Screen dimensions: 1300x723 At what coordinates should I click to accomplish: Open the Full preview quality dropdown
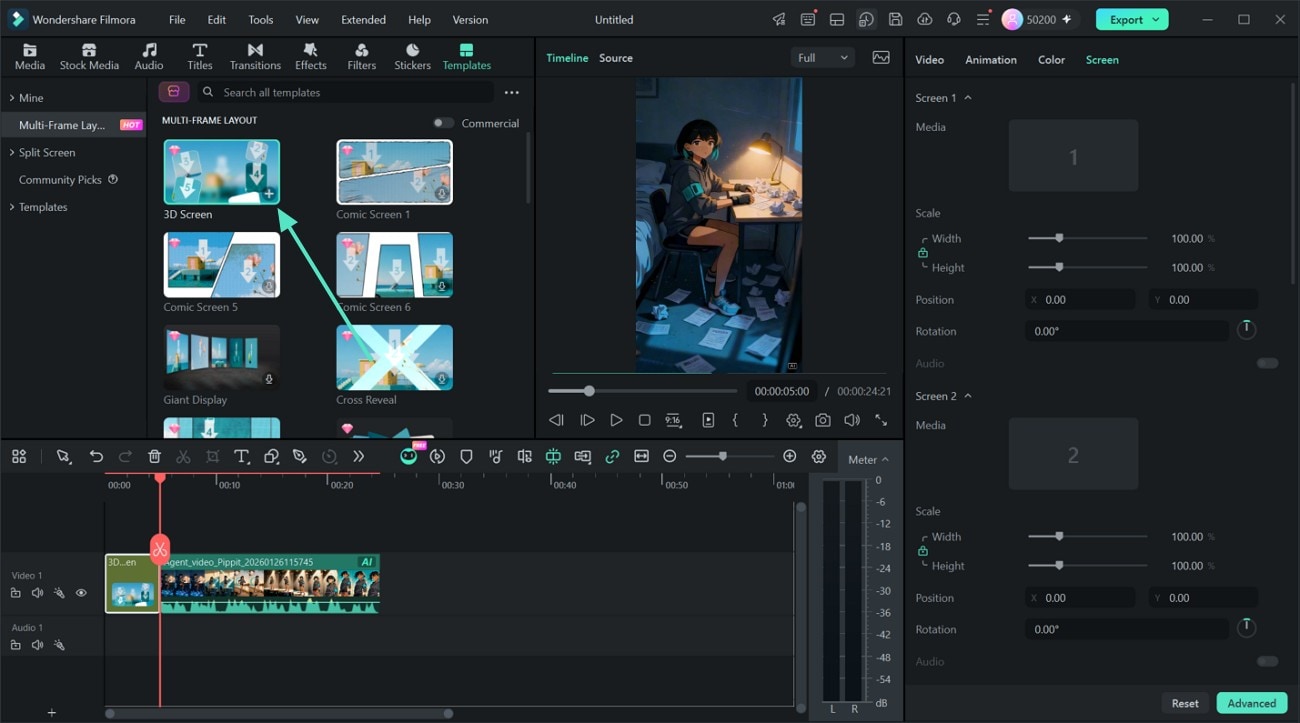[822, 58]
